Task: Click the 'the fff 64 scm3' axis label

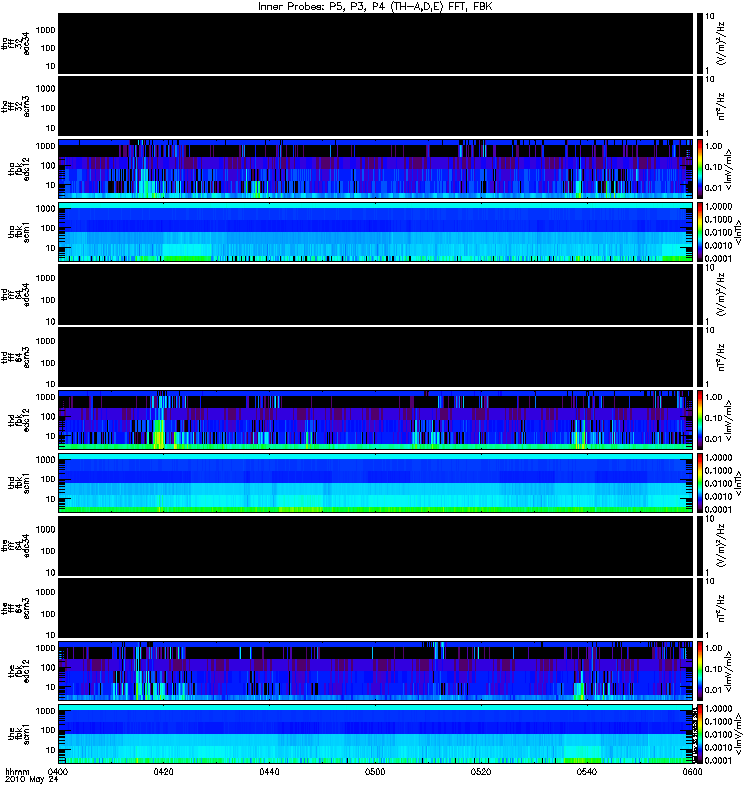Action: click(15, 609)
